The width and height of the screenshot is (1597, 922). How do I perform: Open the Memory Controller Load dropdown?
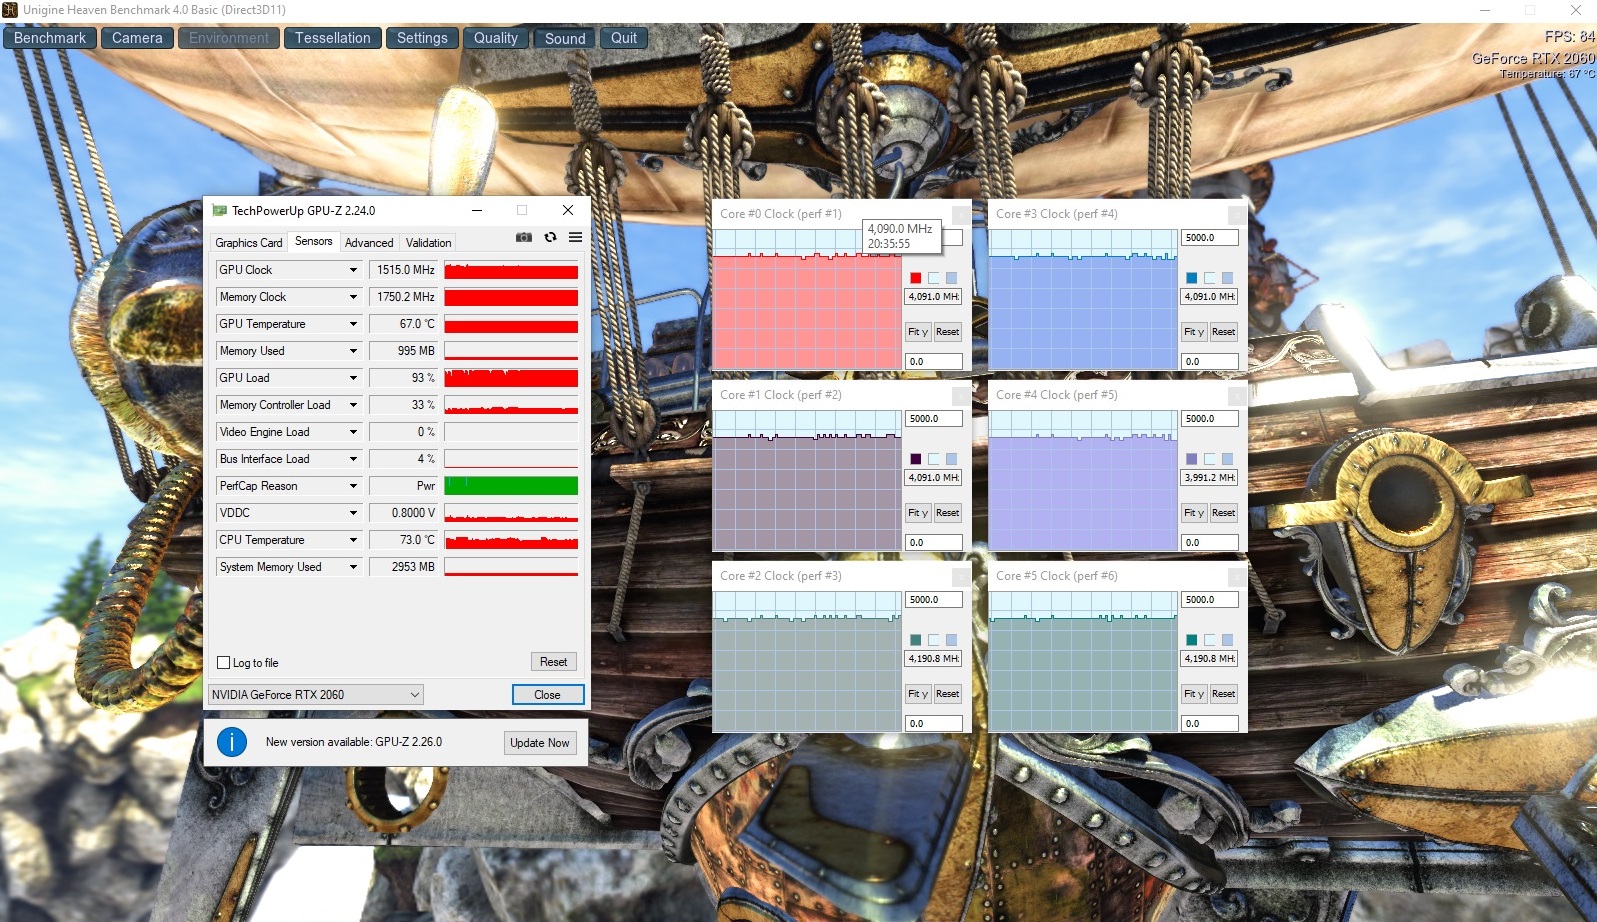point(353,405)
